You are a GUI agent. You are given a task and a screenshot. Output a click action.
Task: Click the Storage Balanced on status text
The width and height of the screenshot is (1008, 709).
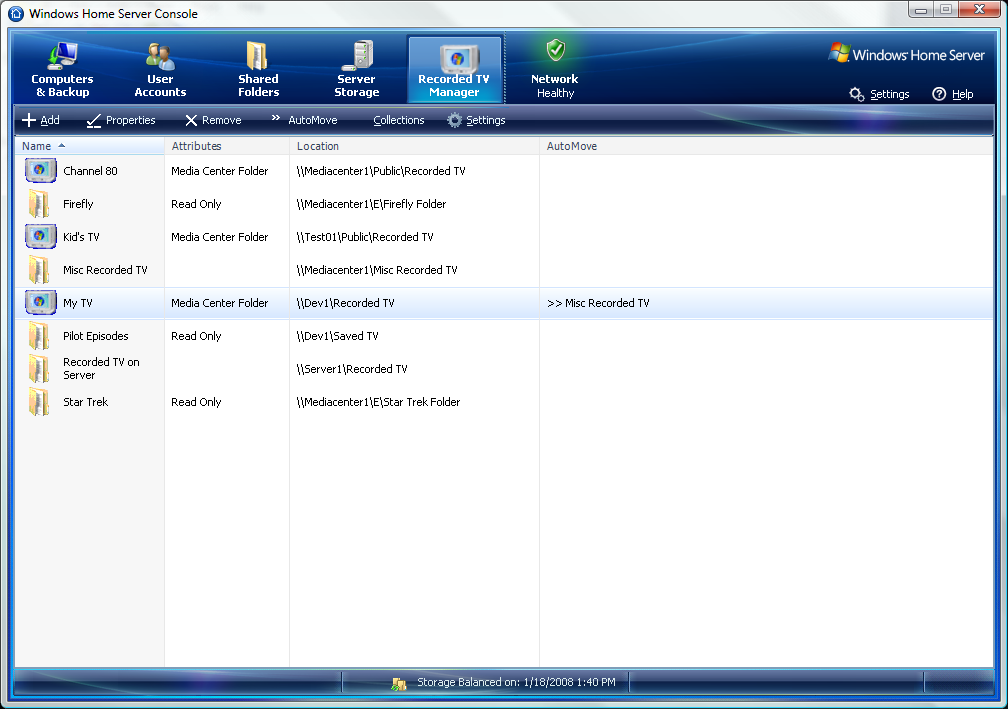(516, 682)
